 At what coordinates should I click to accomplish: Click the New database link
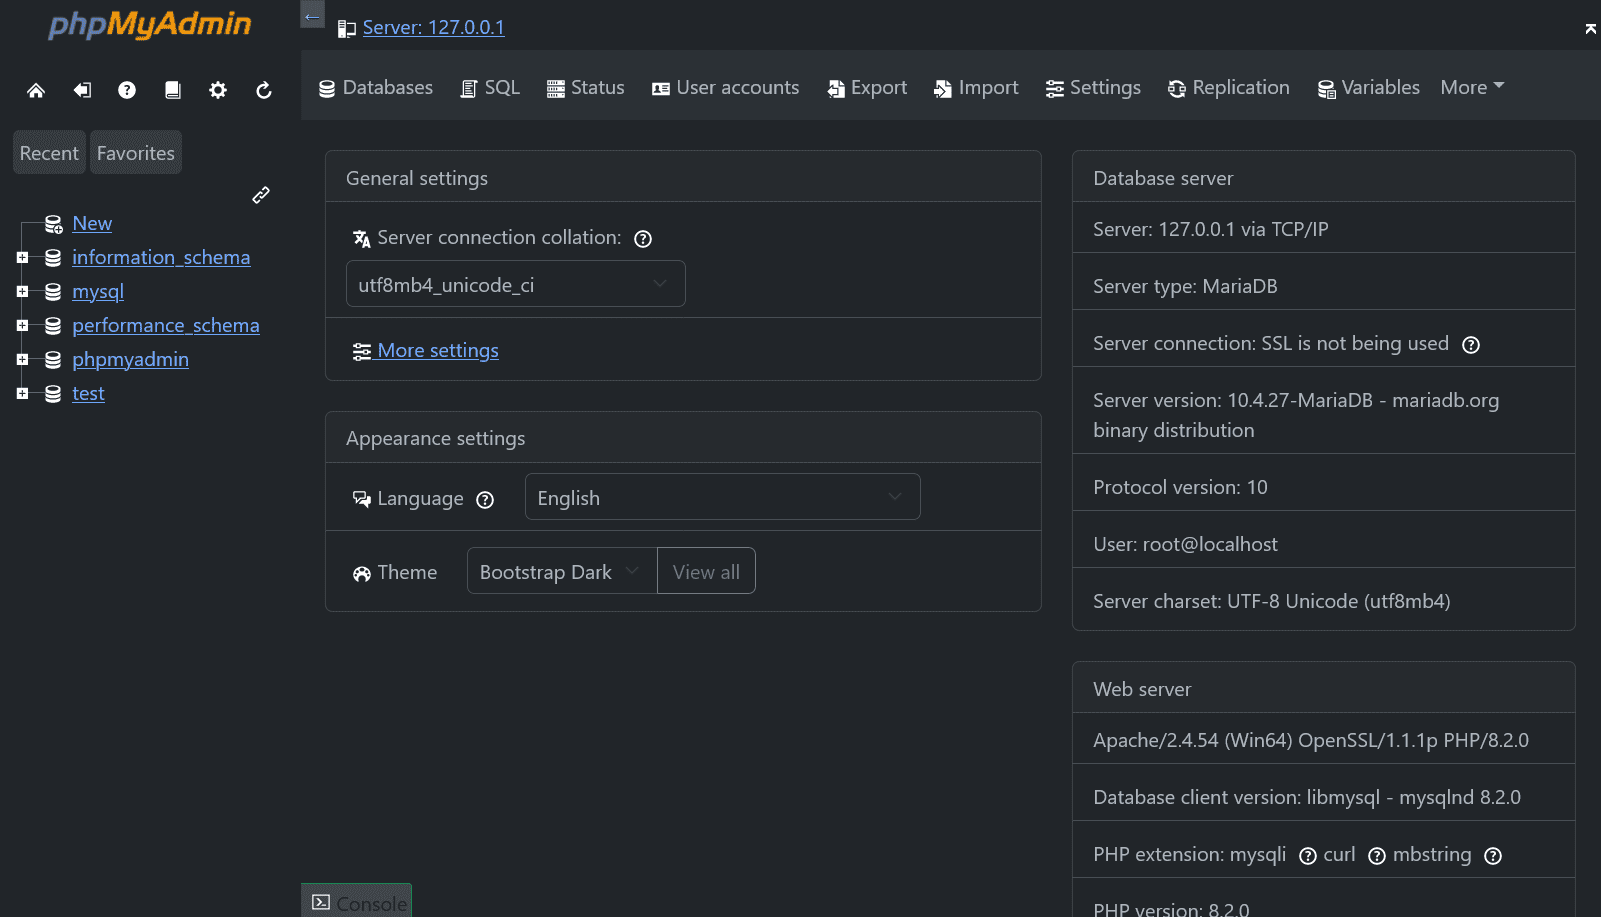[92, 224]
